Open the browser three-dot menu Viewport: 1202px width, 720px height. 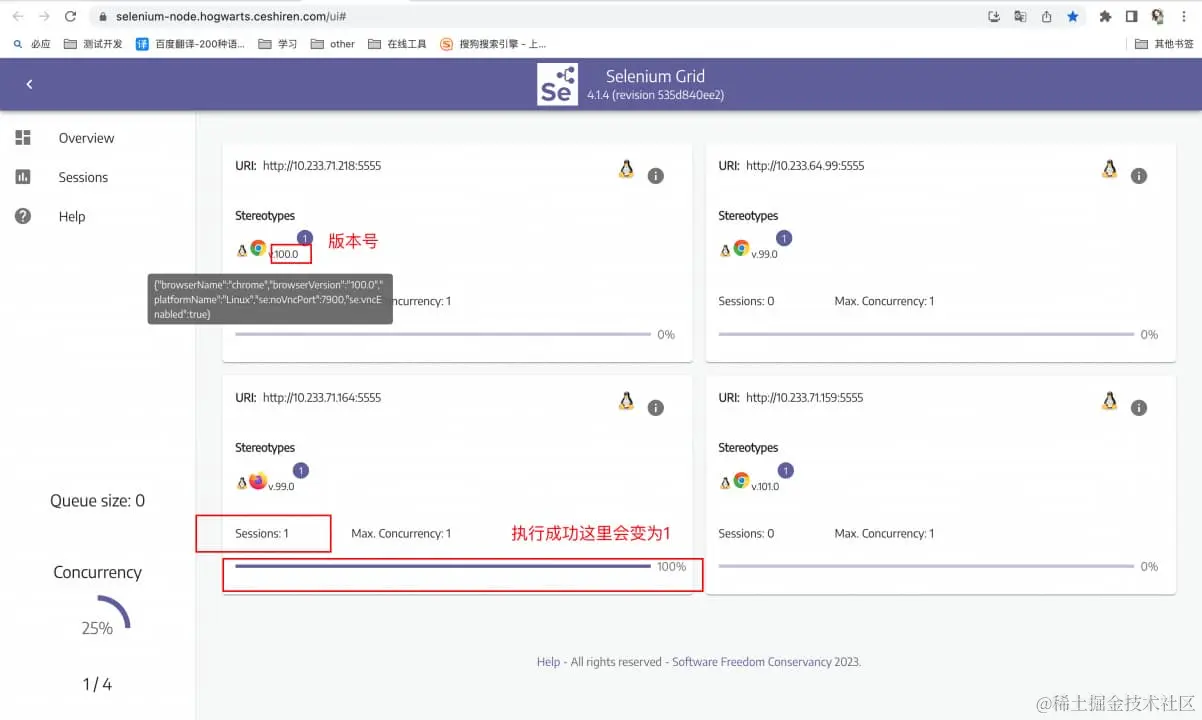coord(1185,16)
